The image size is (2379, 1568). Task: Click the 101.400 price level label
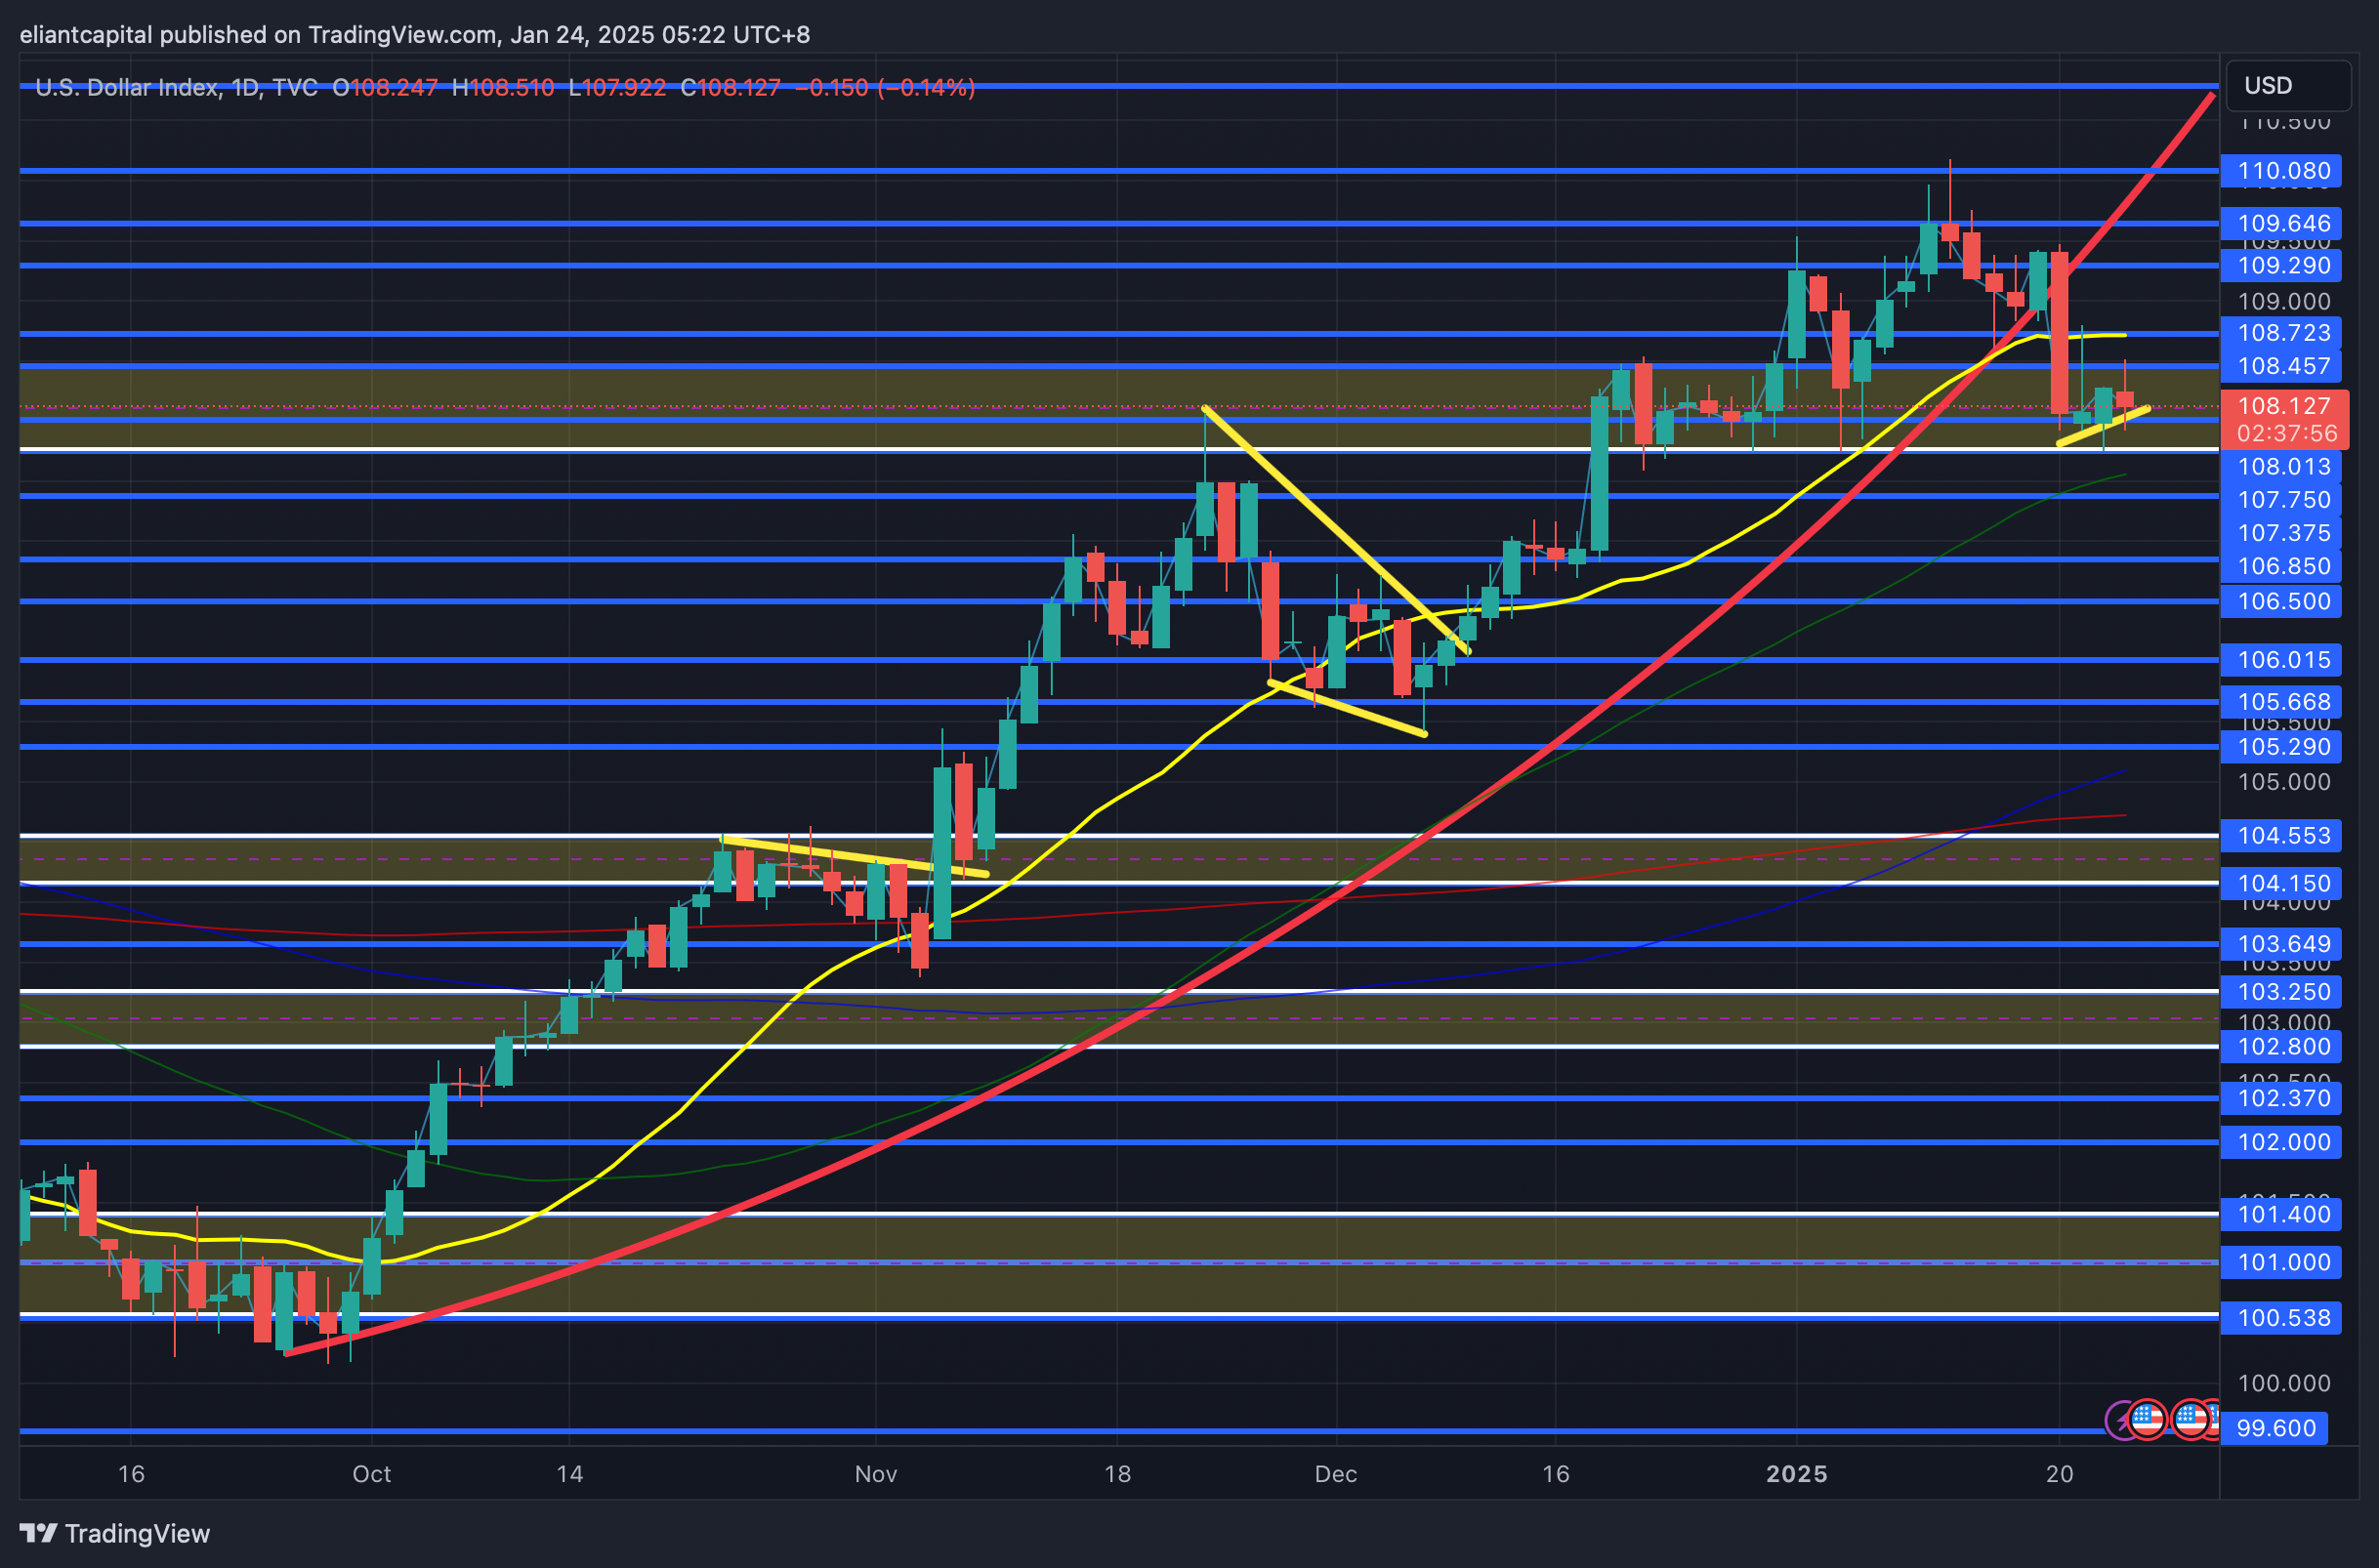2283,1214
